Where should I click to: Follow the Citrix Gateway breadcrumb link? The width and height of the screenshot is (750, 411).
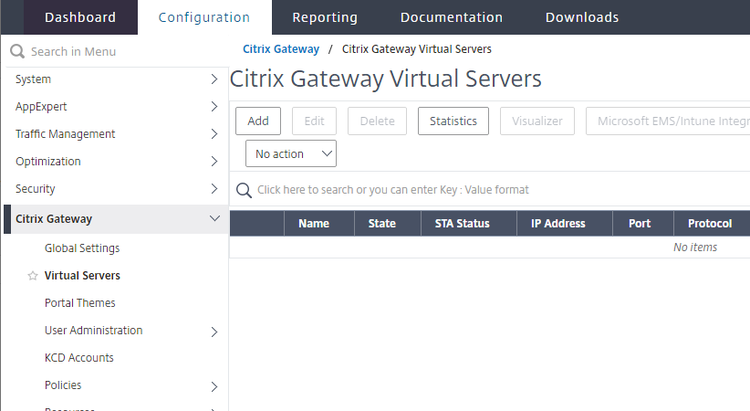point(281,49)
